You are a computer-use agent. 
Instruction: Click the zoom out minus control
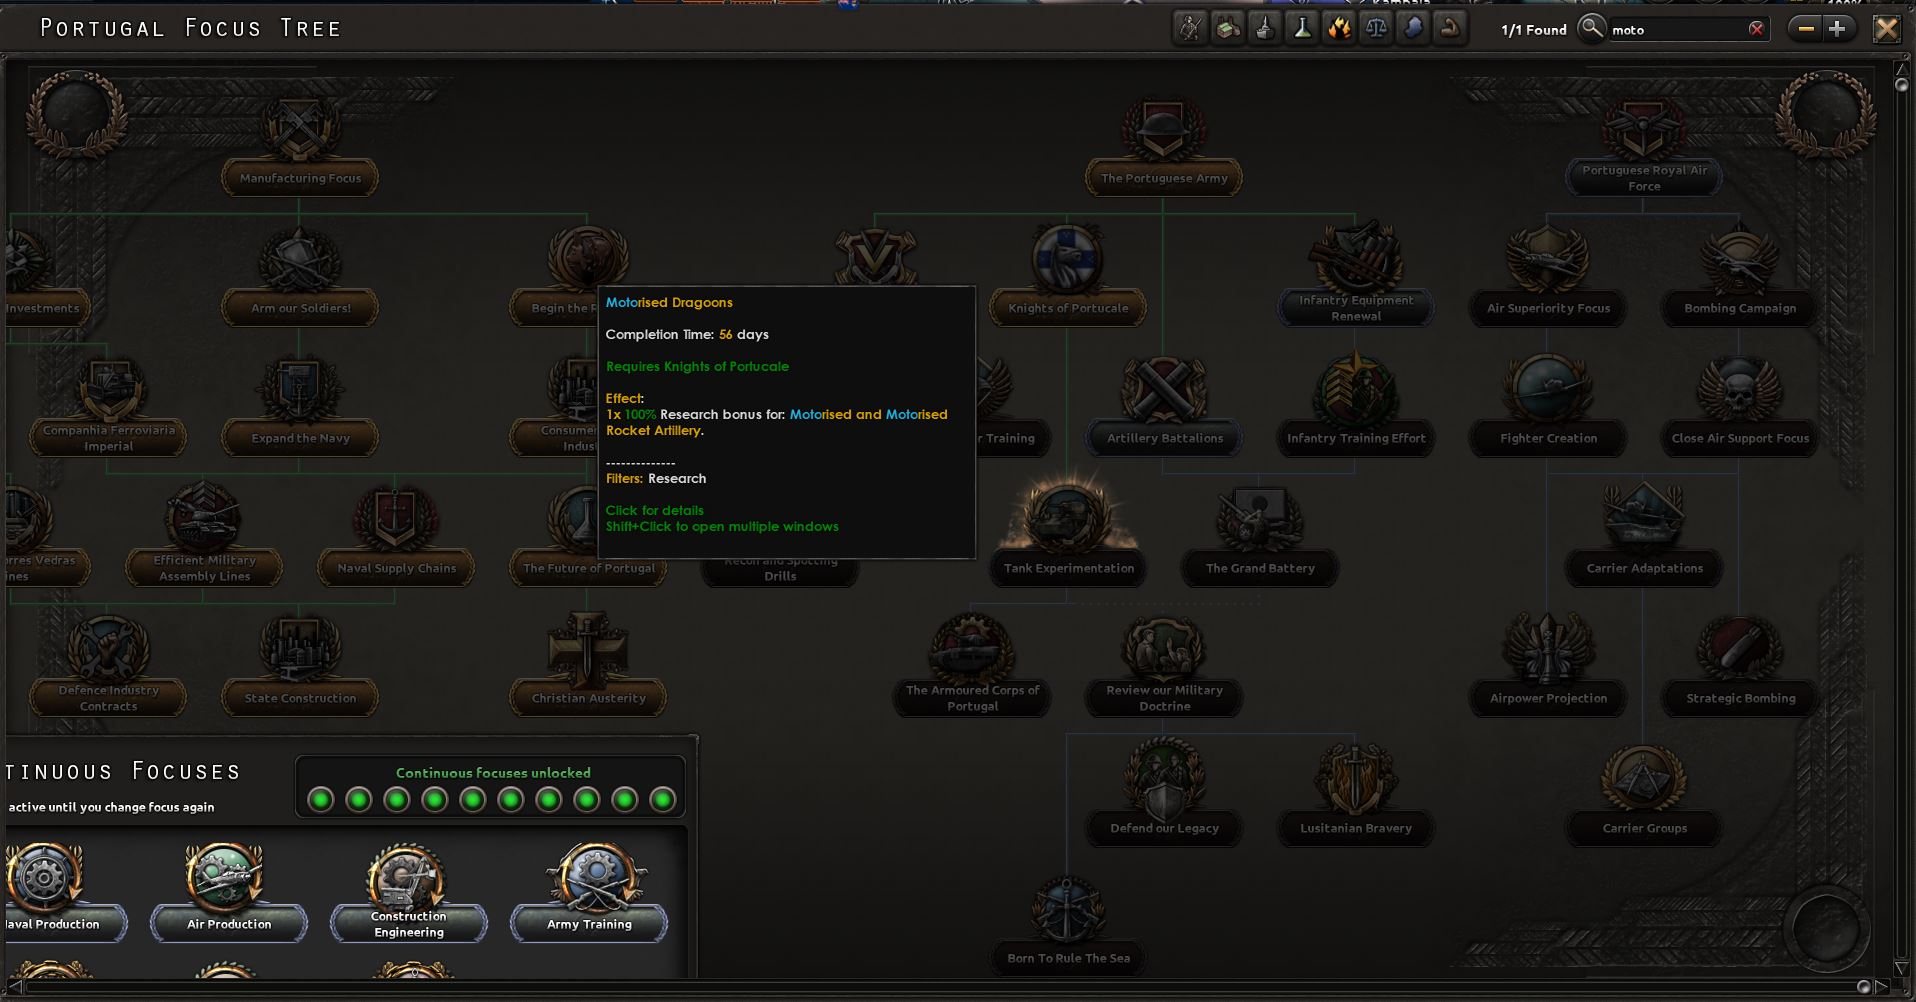point(1806,28)
